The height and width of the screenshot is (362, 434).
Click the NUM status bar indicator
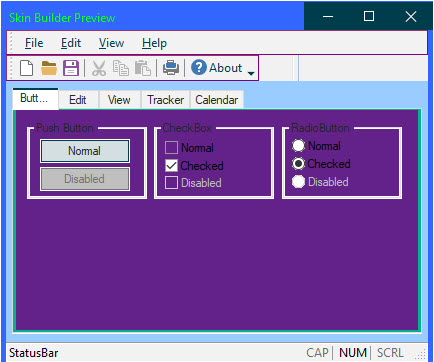pyautogui.click(x=353, y=353)
